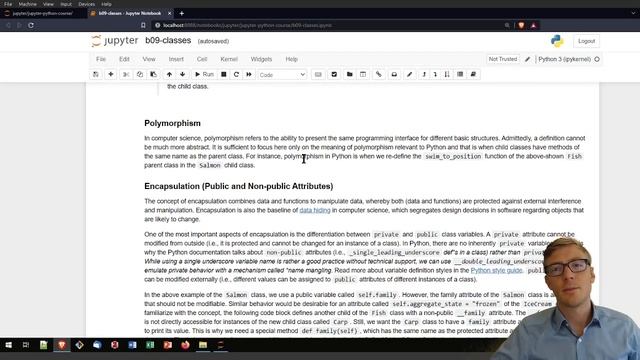Copy selected cells icon
This screenshot has width=640, height=360.
click(140, 74)
